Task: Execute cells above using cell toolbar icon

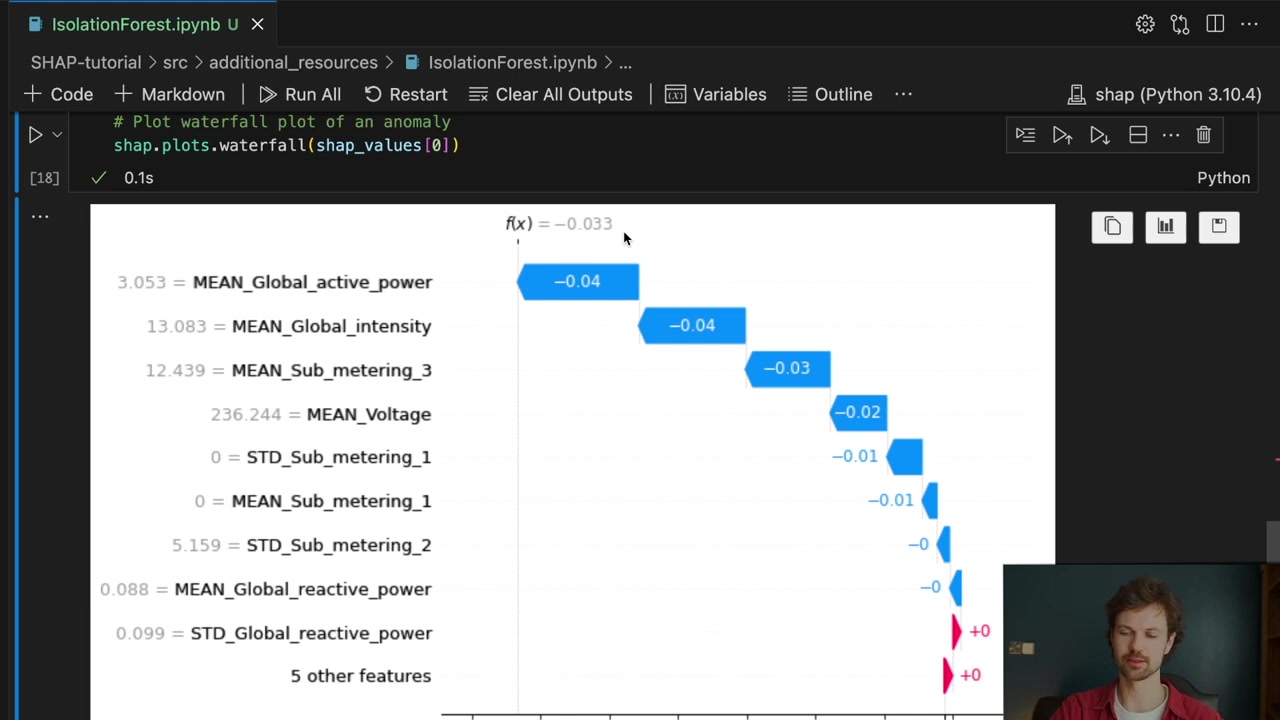Action: (x=1062, y=135)
